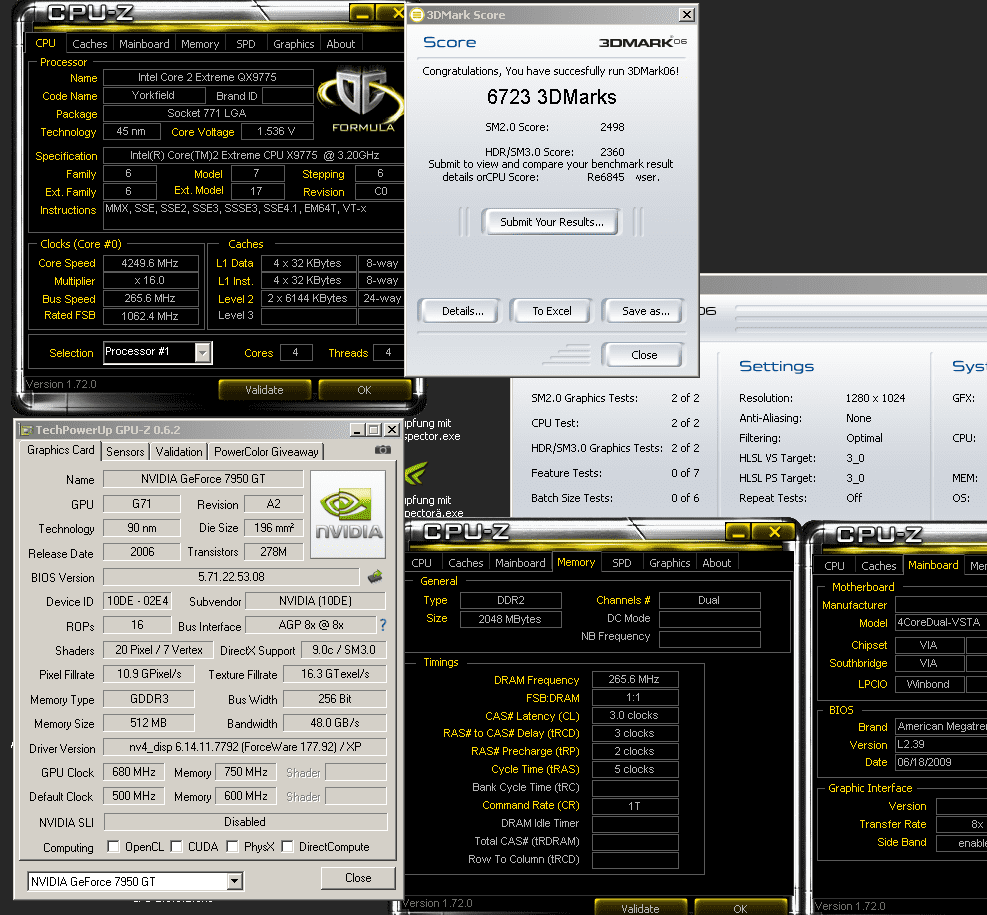Select the GPU-Z Validation tab
The image size is (987, 915).
[179, 452]
